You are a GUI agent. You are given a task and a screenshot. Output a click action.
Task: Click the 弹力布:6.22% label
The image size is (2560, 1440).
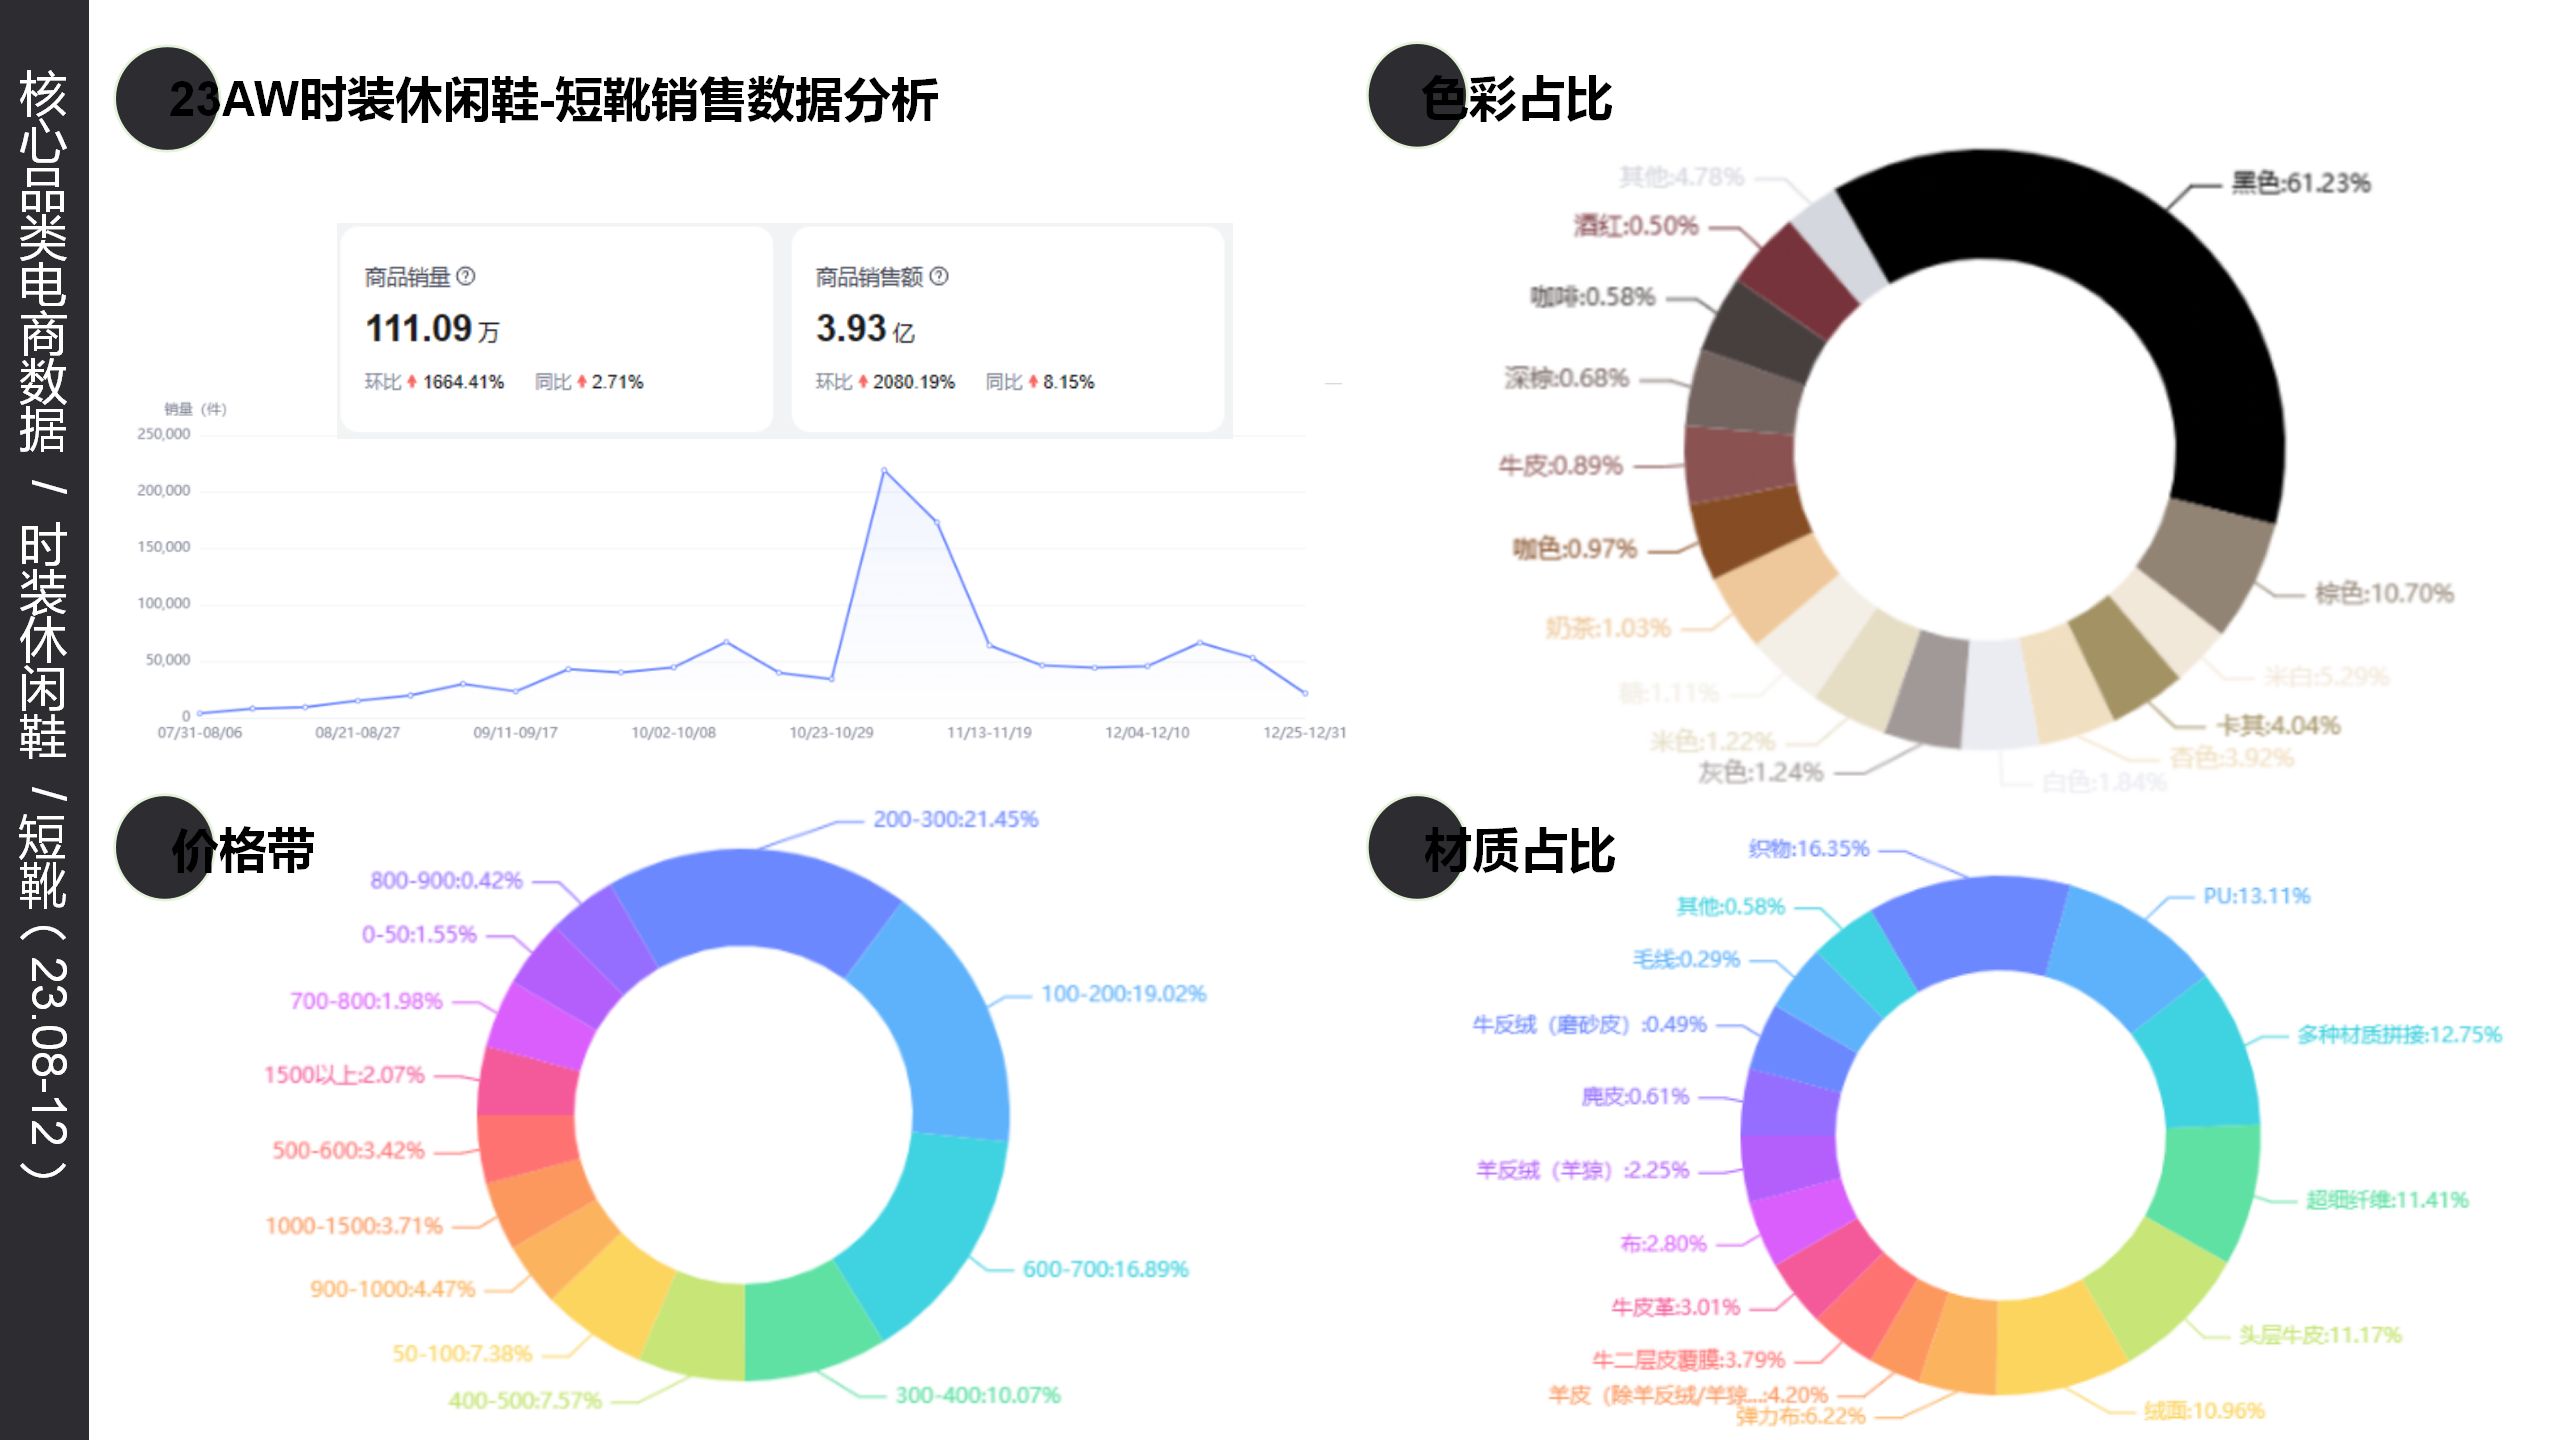tap(1801, 1416)
